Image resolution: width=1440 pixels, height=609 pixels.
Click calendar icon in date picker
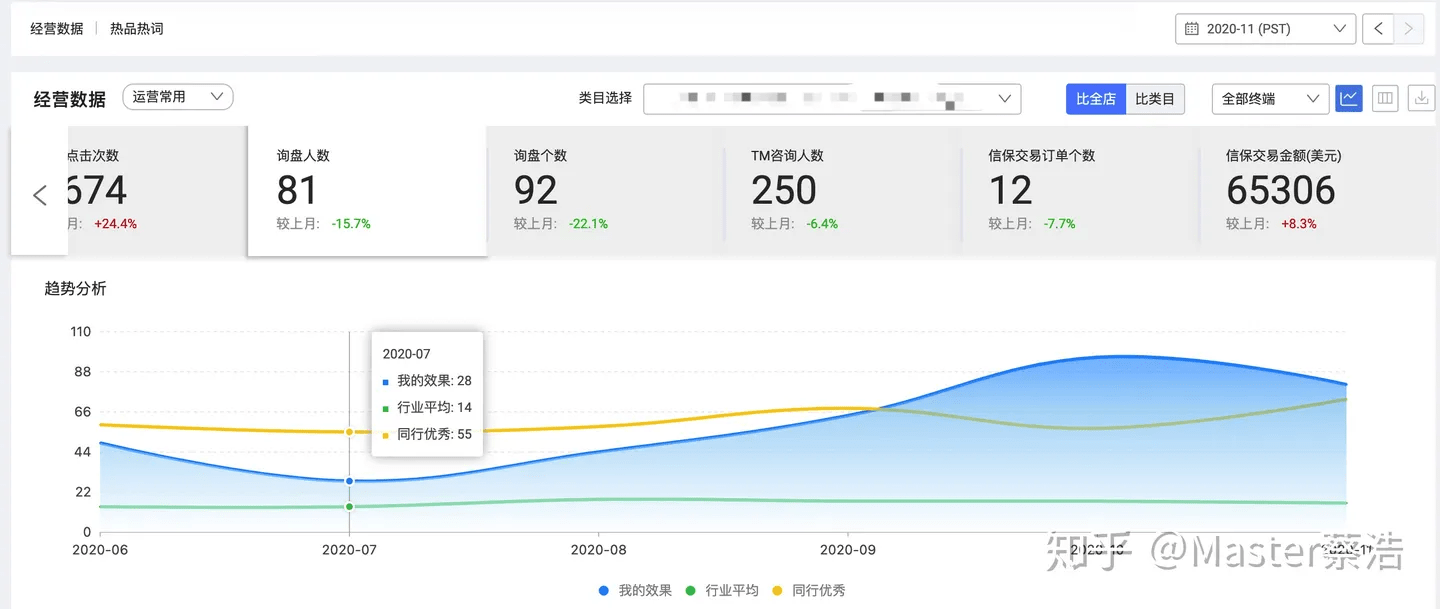(x=1191, y=29)
